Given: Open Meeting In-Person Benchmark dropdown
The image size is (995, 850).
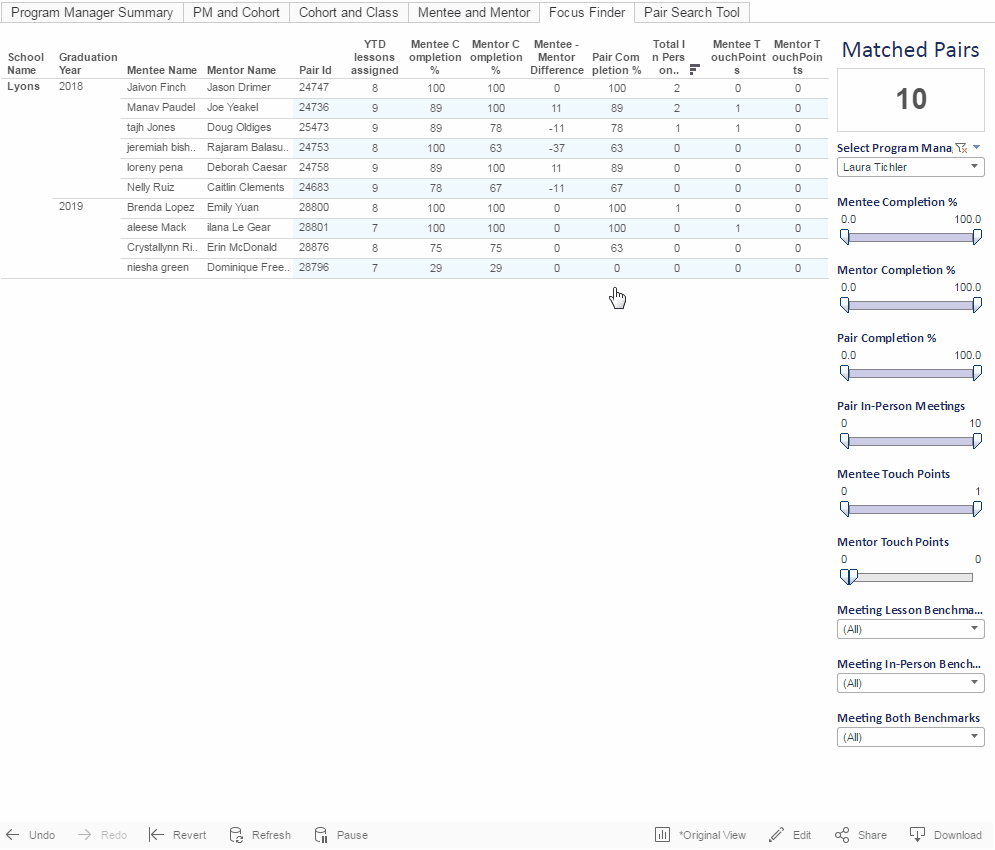Looking at the screenshot, I should [x=910, y=683].
